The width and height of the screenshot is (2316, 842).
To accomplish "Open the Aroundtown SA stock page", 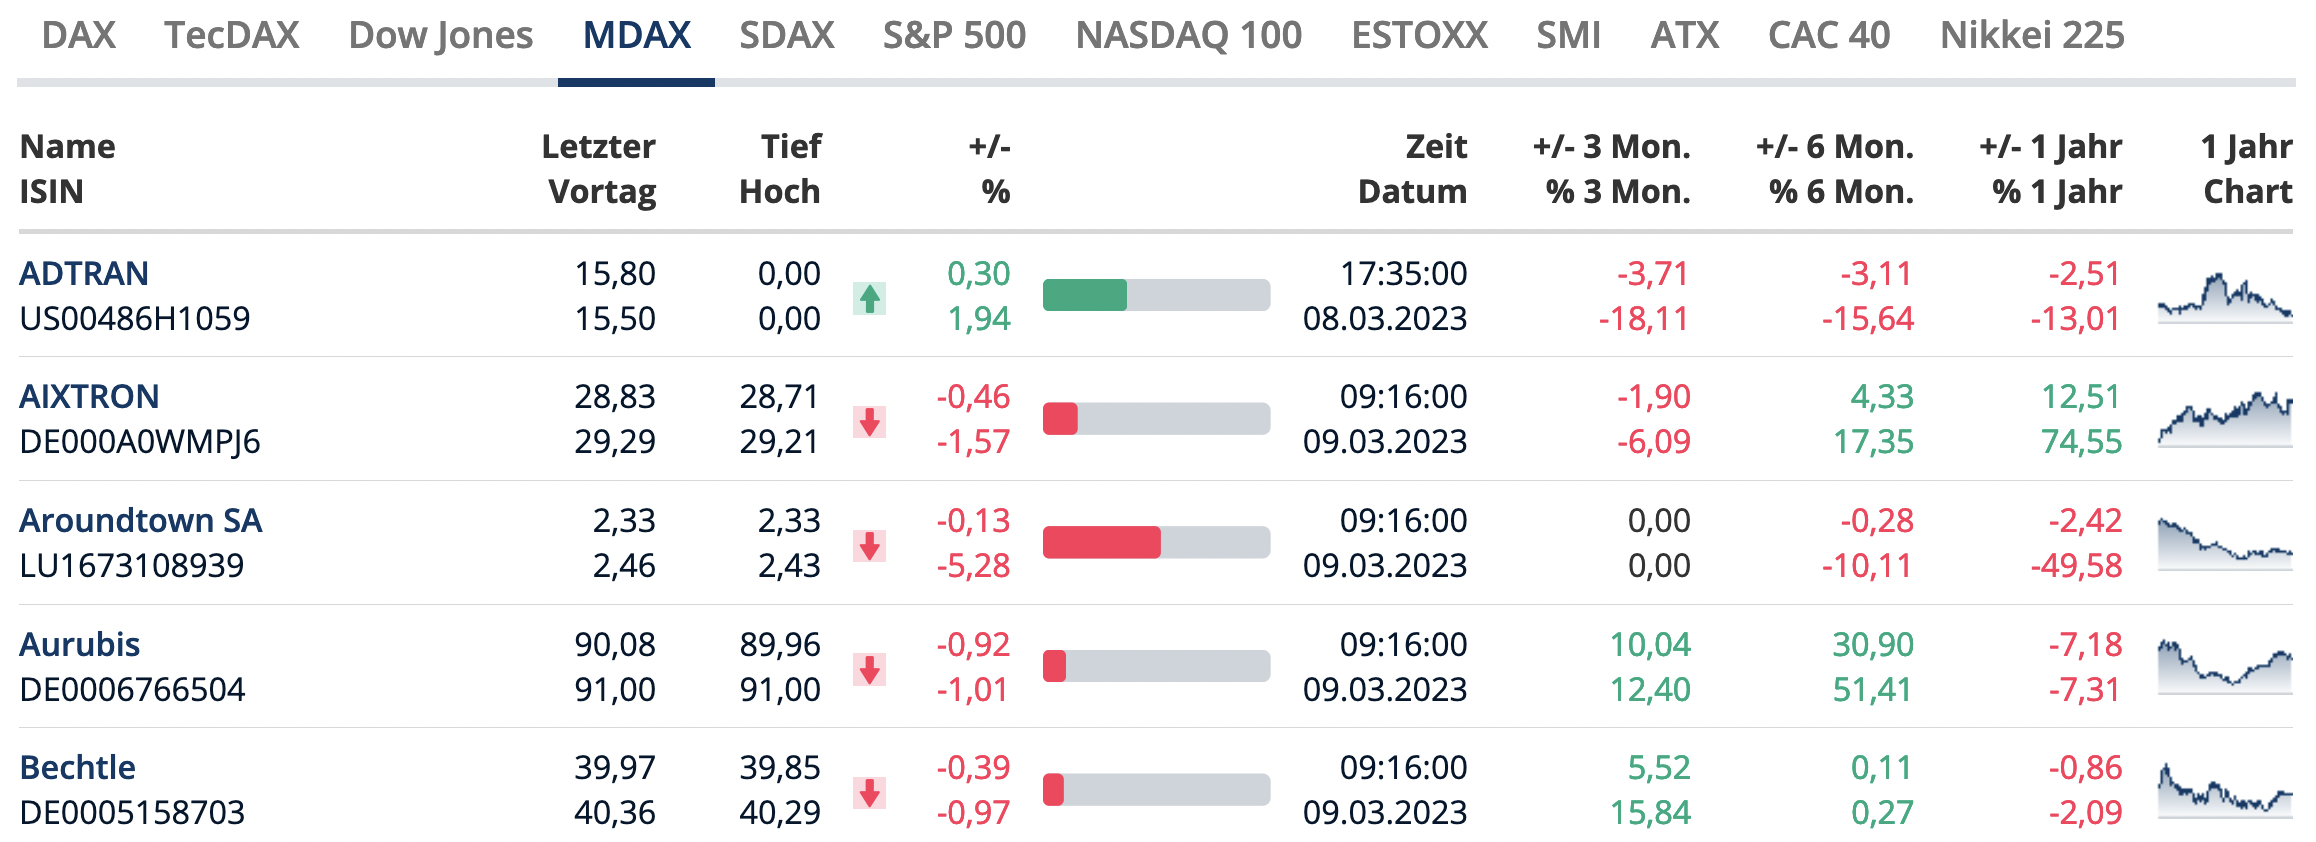I will pos(140,521).
